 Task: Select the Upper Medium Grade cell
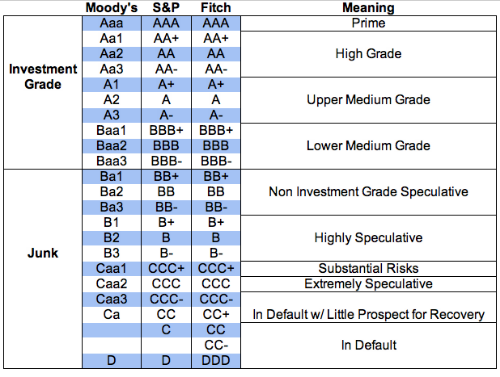click(368, 100)
